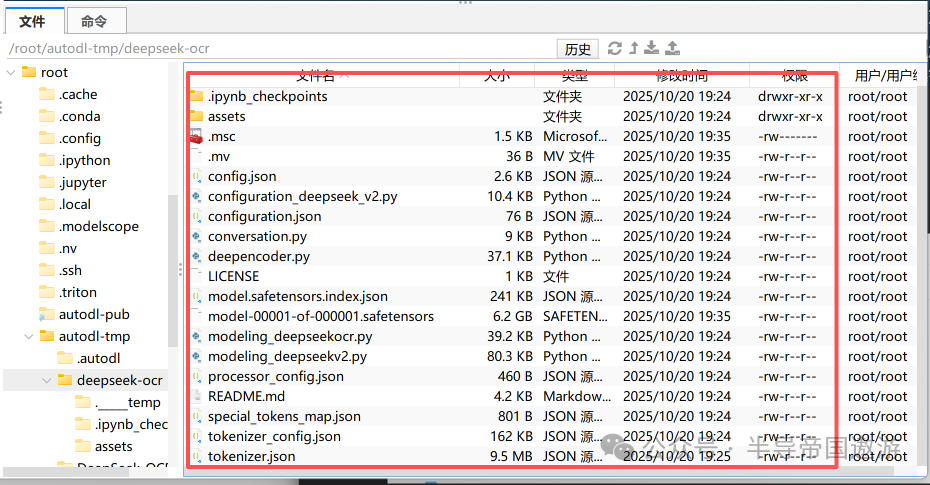Select the .jupyter folder in tree
This screenshot has width=930, height=485.
82,182
